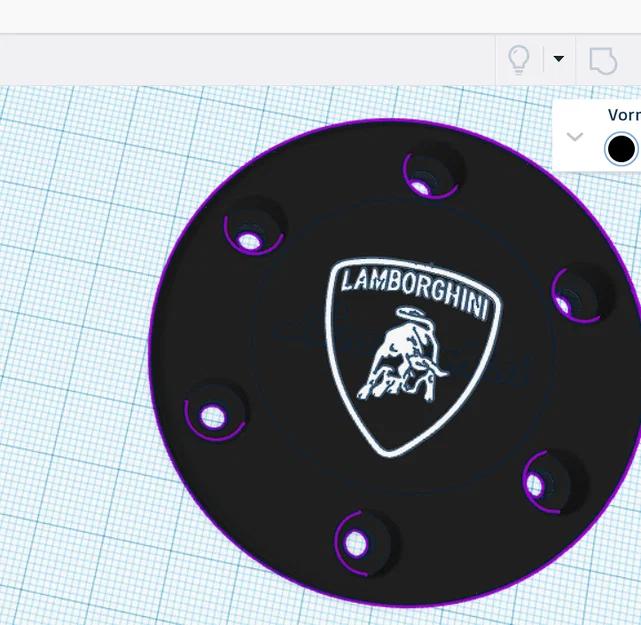Collapse the shape panel chevron
The width and height of the screenshot is (641, 625).
575,137
